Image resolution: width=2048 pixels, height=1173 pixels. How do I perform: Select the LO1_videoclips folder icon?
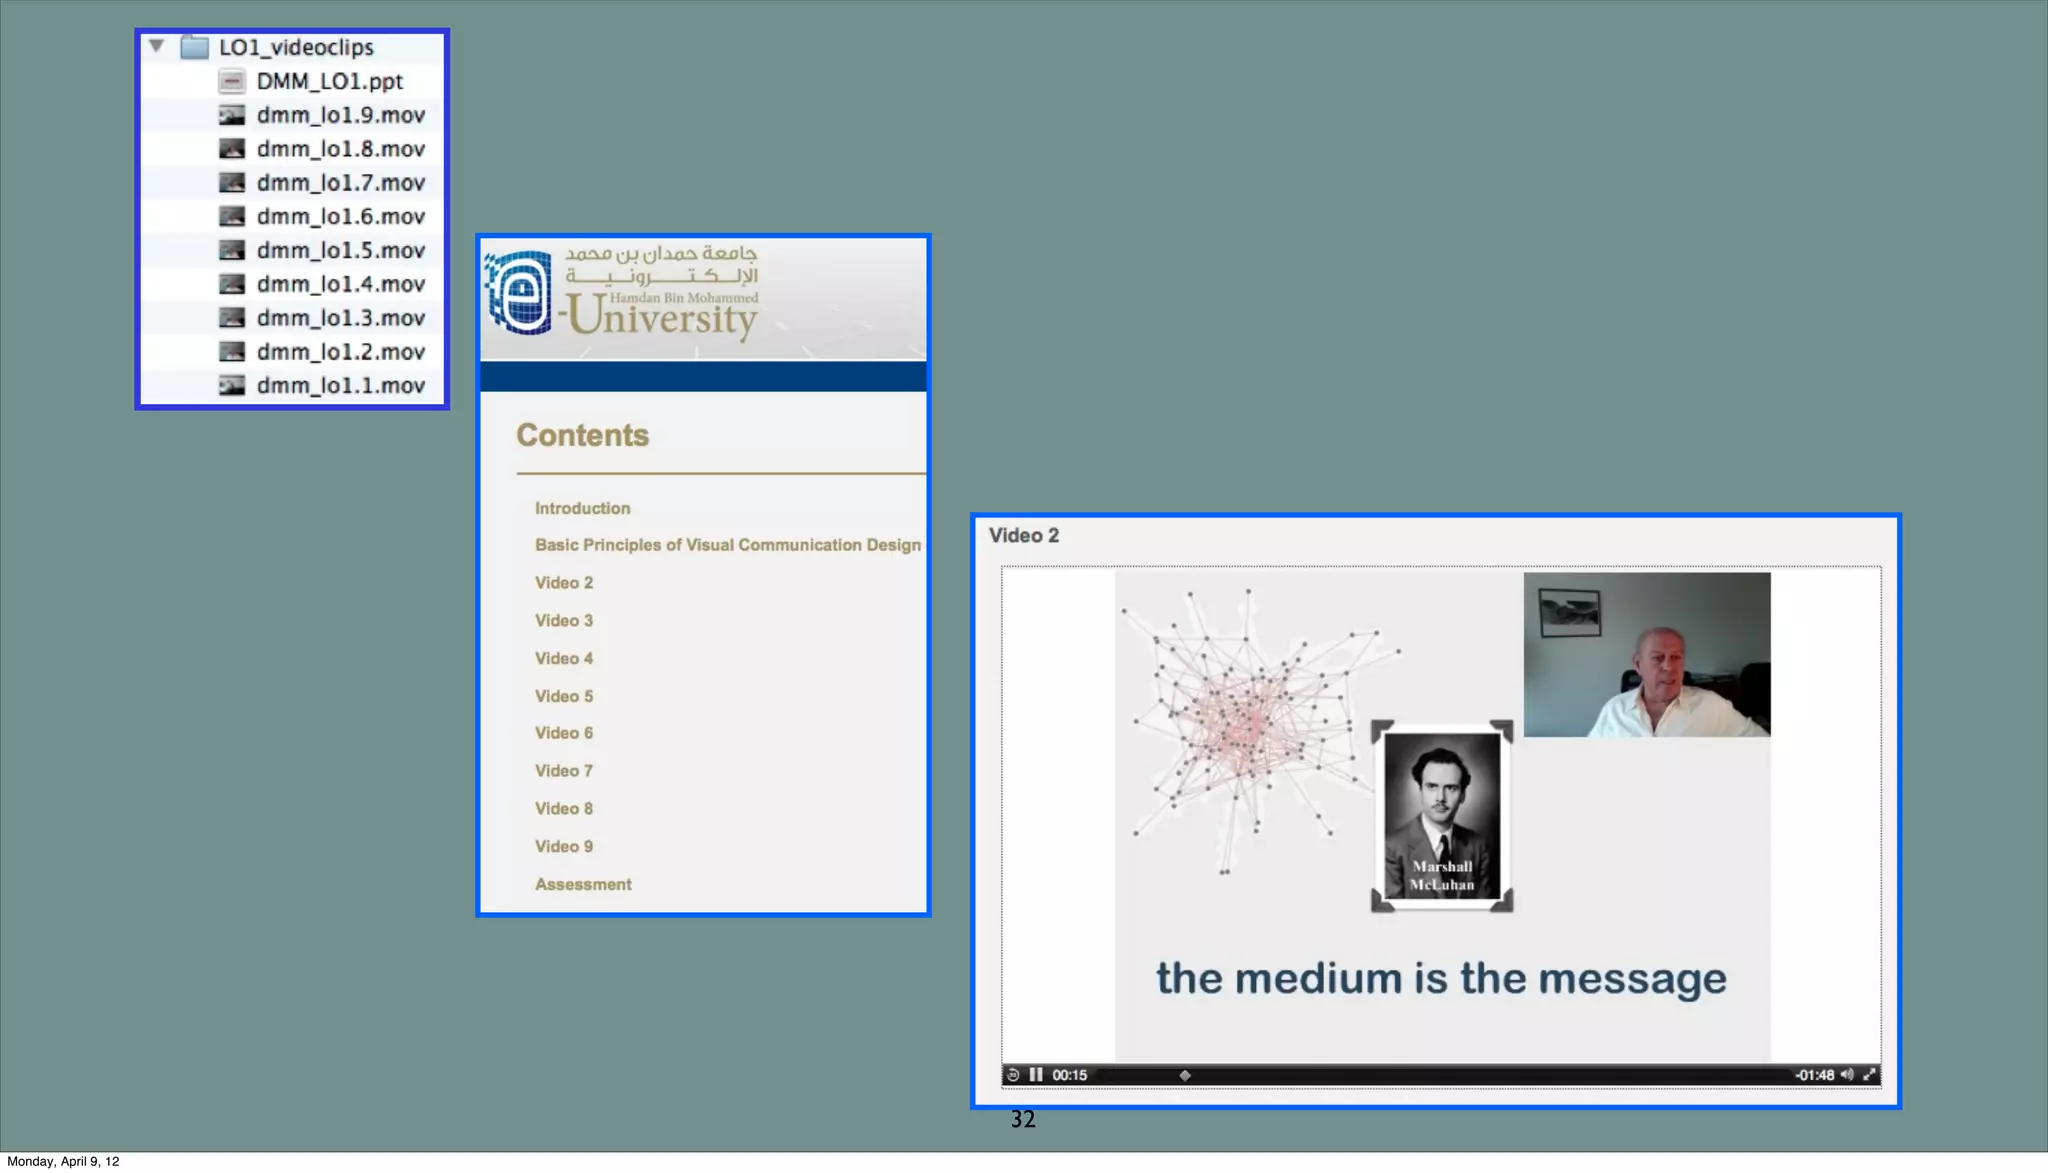(194, 47)
